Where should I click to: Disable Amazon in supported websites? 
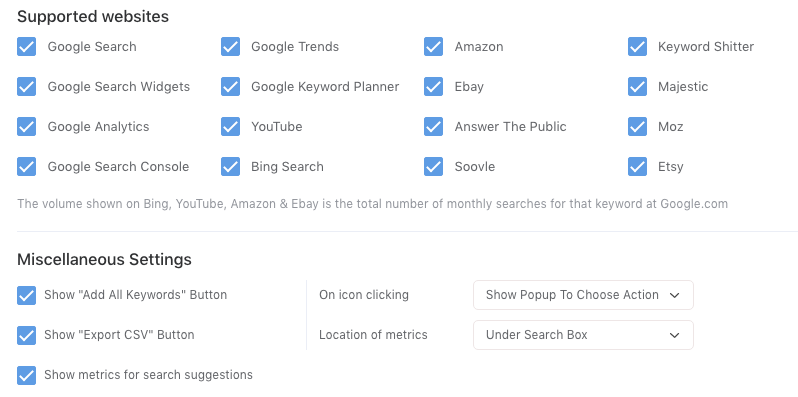pos(434,47)
